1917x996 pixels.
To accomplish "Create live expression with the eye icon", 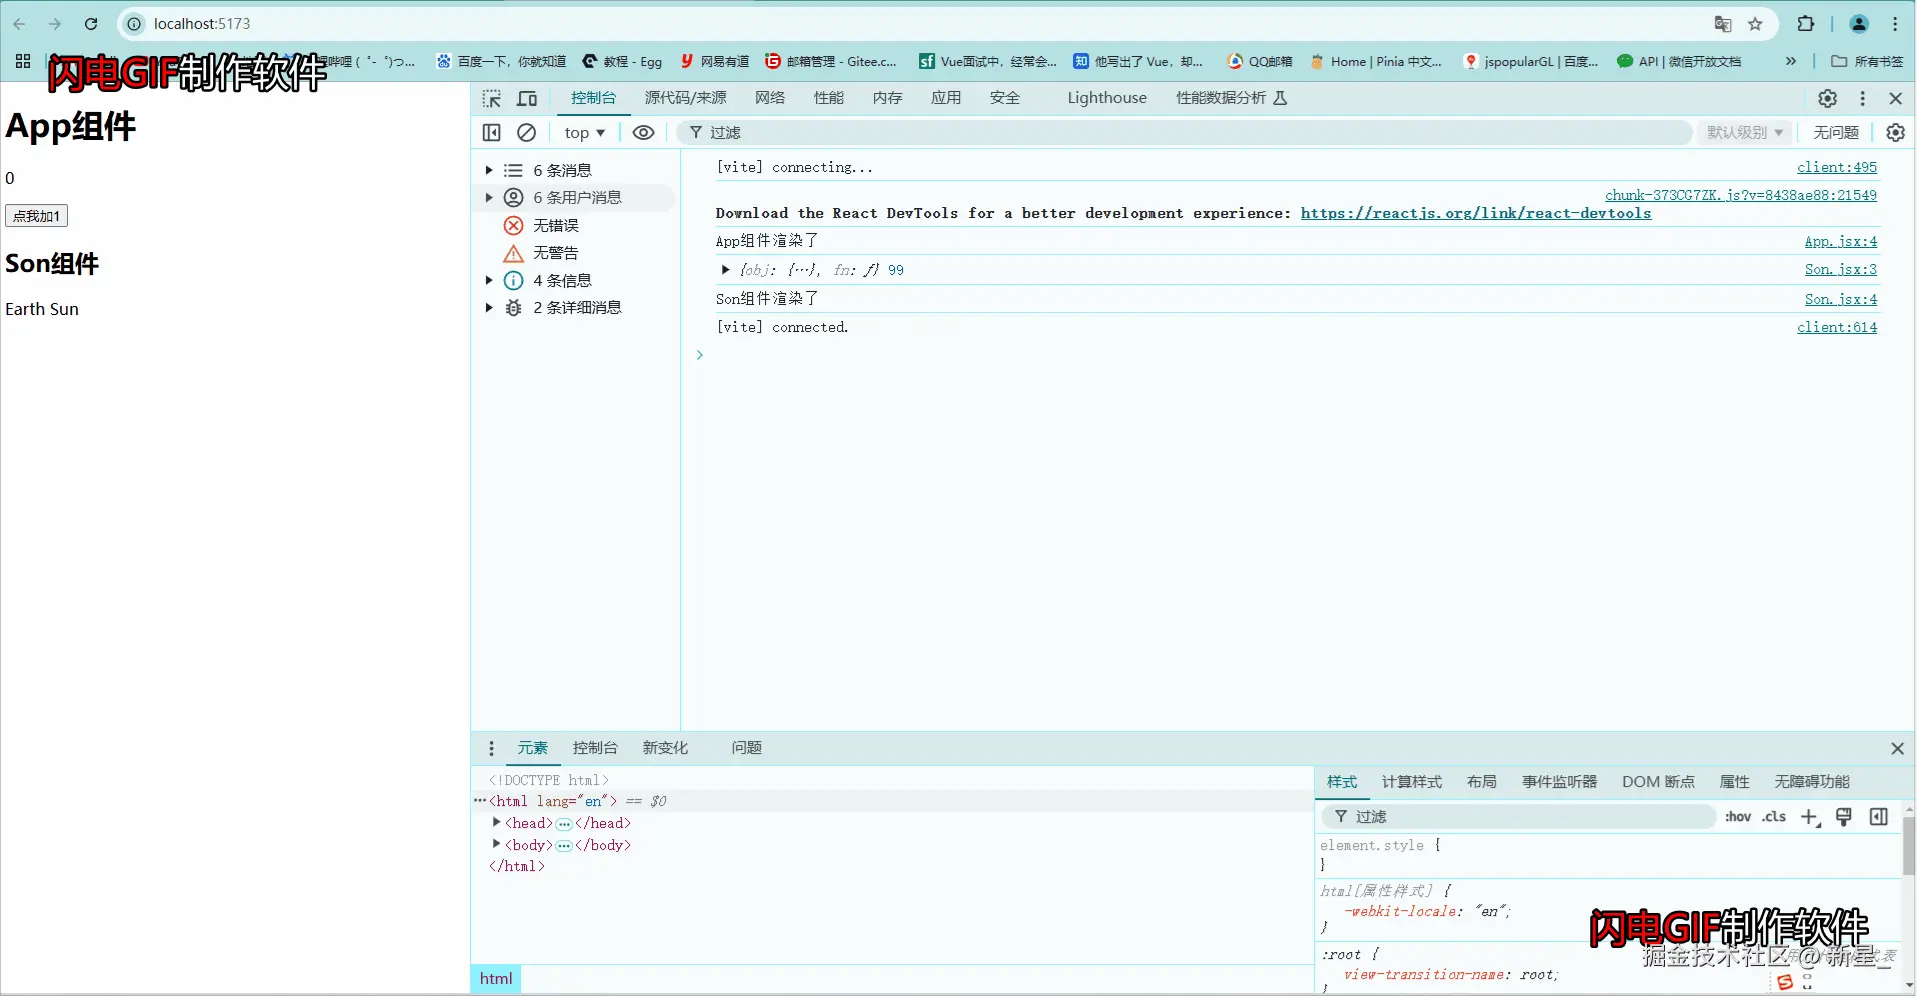I will click(643, 132).
